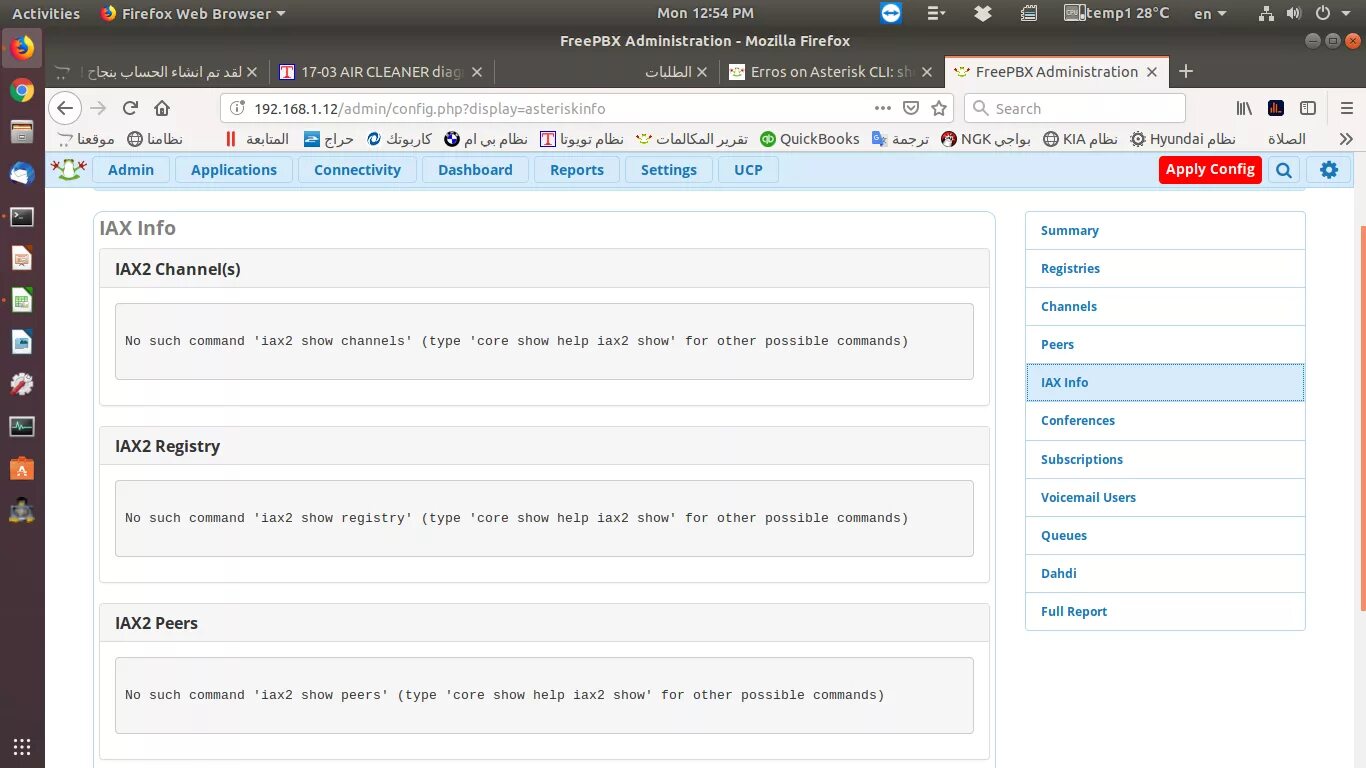This screenshot has width=1366, height=768.
Task: Click the FreePBX frog logo
Action: tap(68, 169)
